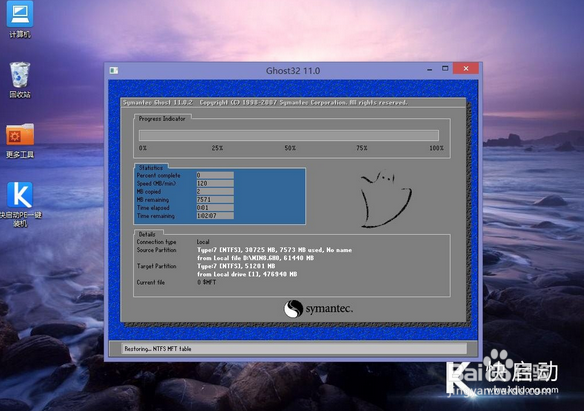Click the 25% progress scale mark
Image resolution: width=584 pixels, height=411 pixels.
(217, 148)
